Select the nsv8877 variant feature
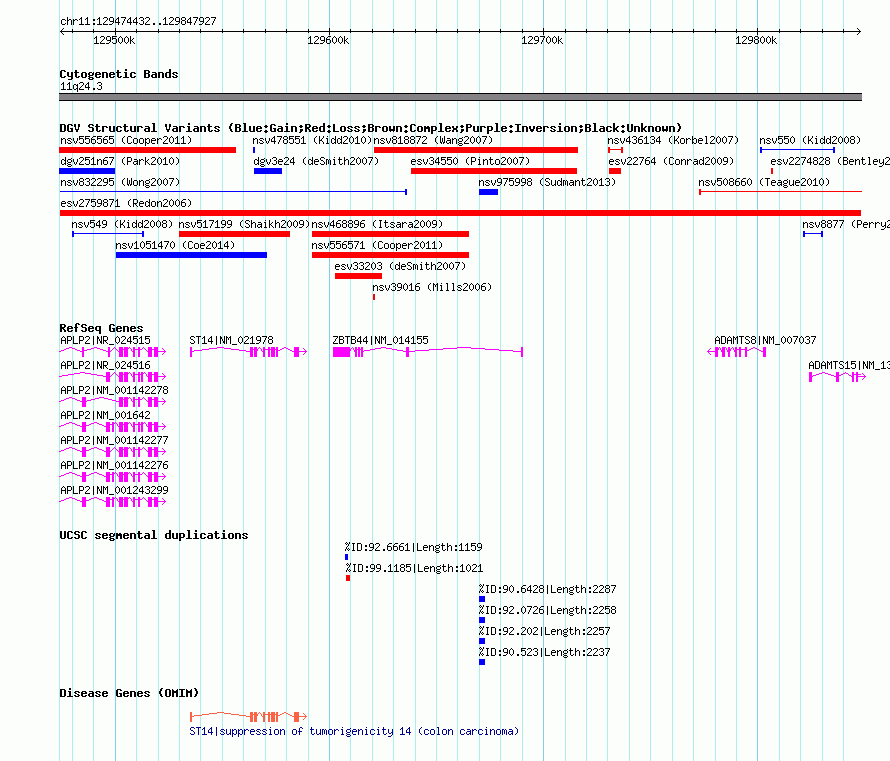Viewport: 890px width, 761px height. (x=813, y=234)
